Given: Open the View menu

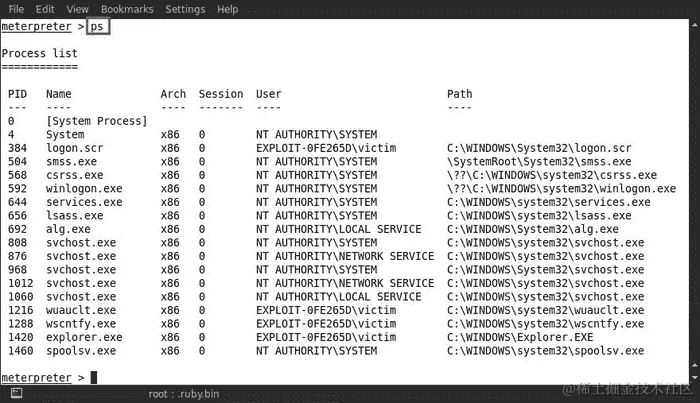Looking at the screenshot, I should pos(78,9).
